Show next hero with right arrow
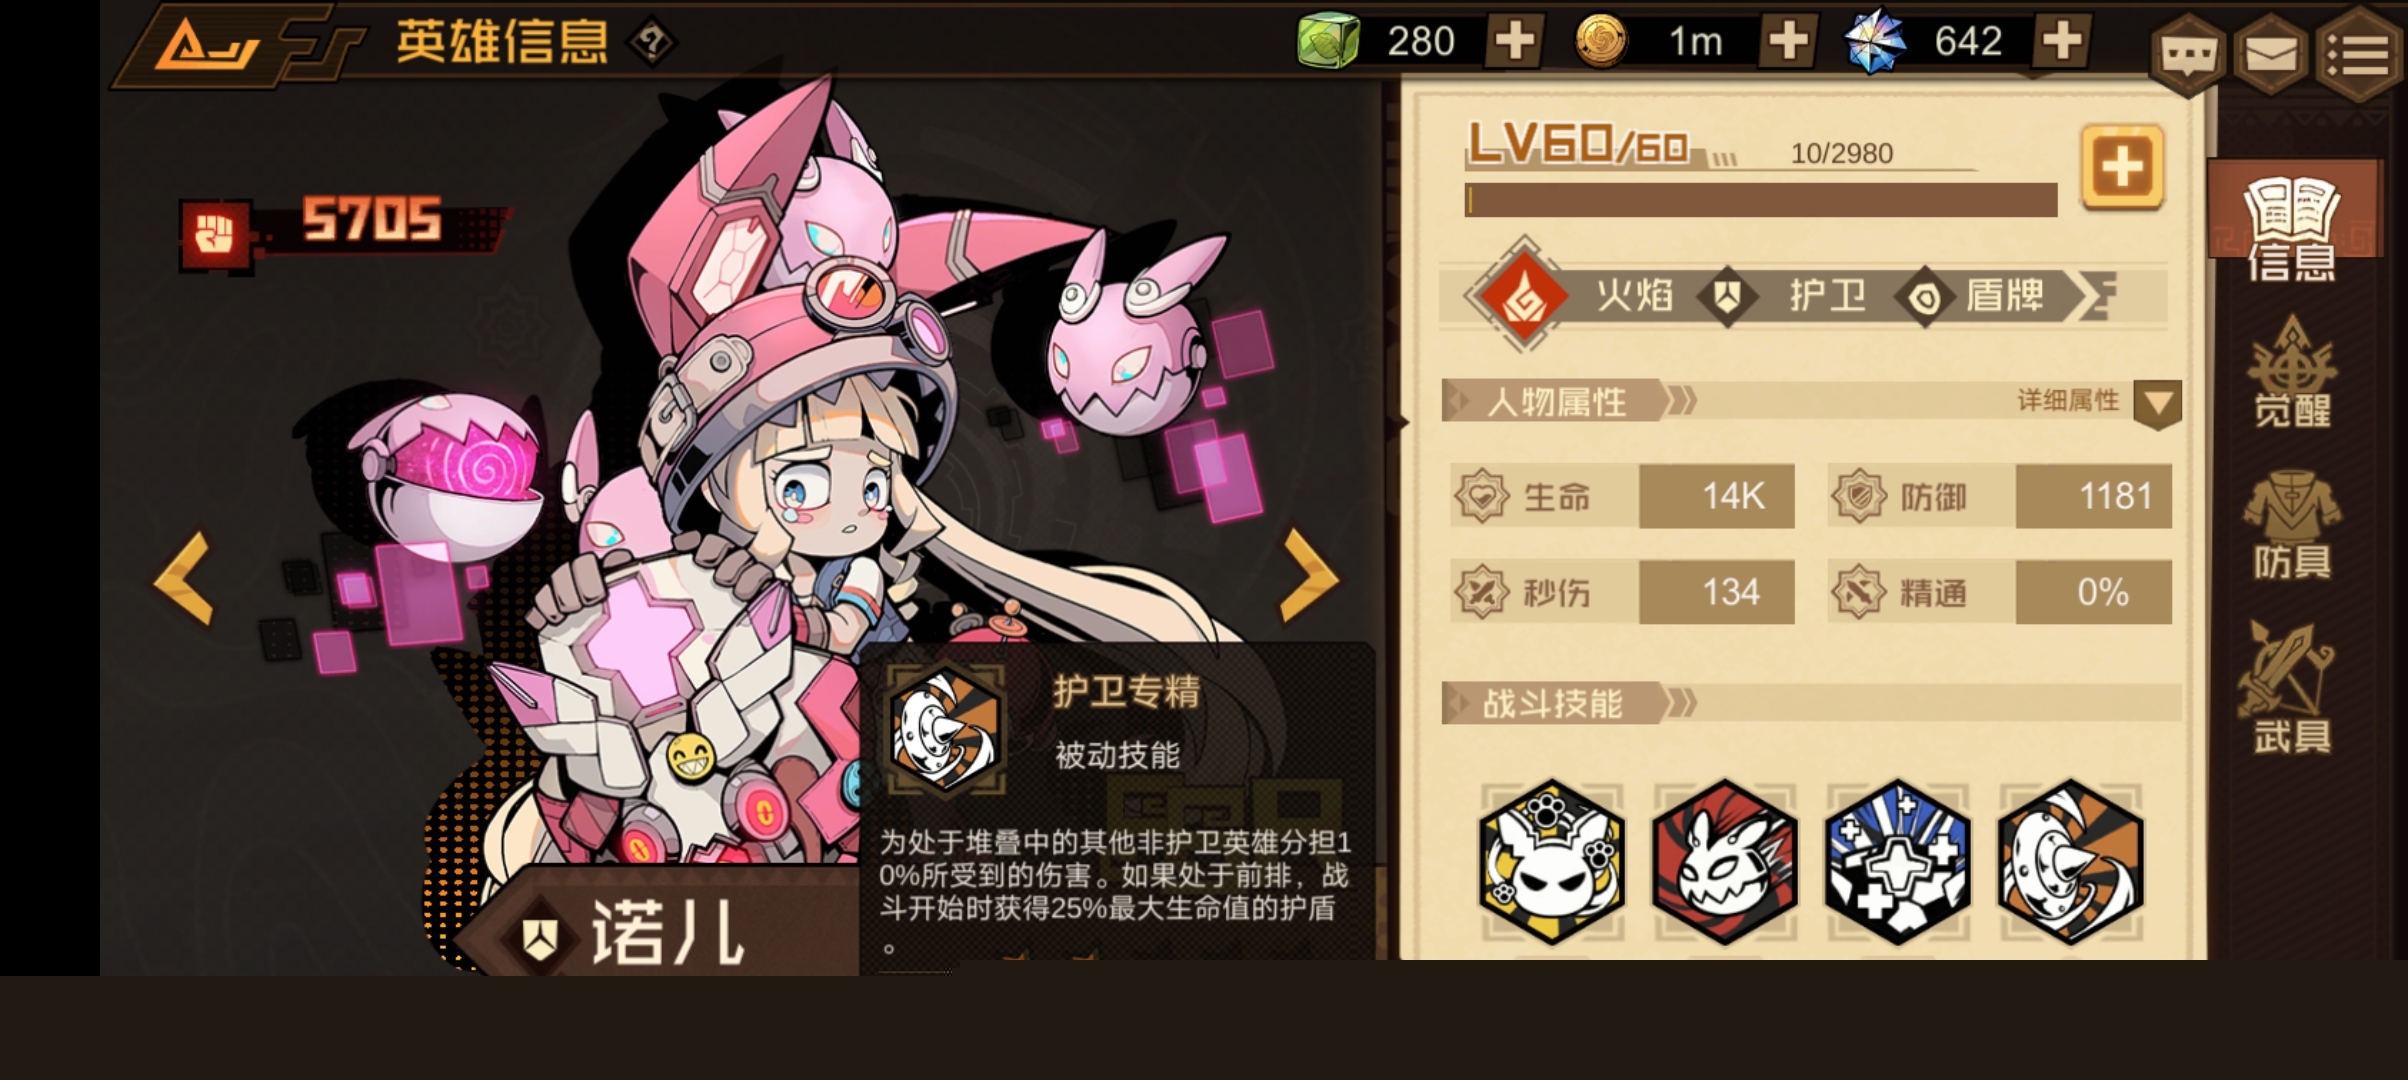Image resolution: width=2408 pixels, height=1080 pixels. coord(1309,575)
